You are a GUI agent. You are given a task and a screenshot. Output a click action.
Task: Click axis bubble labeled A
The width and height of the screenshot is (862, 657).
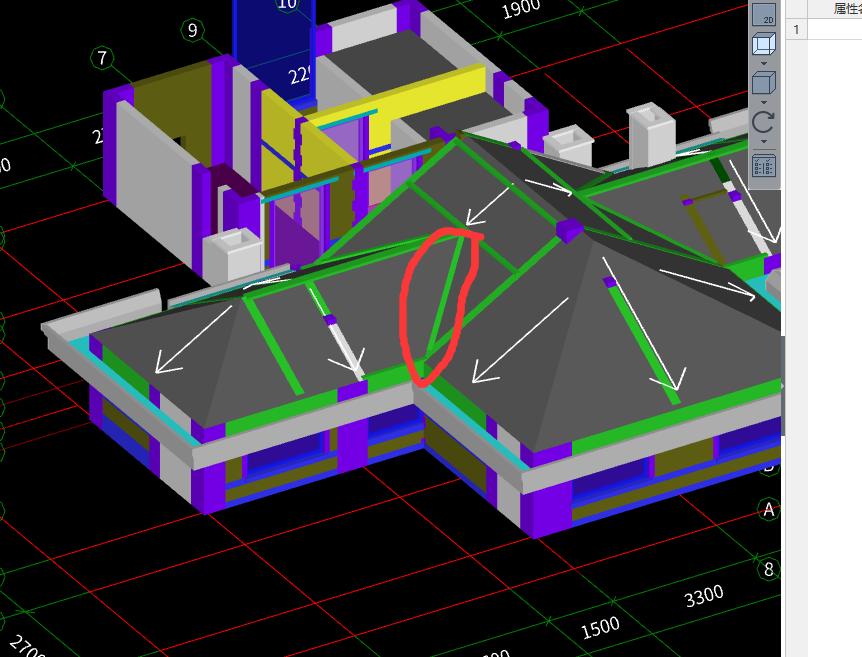pyautogui.click(x=769, y=510)
